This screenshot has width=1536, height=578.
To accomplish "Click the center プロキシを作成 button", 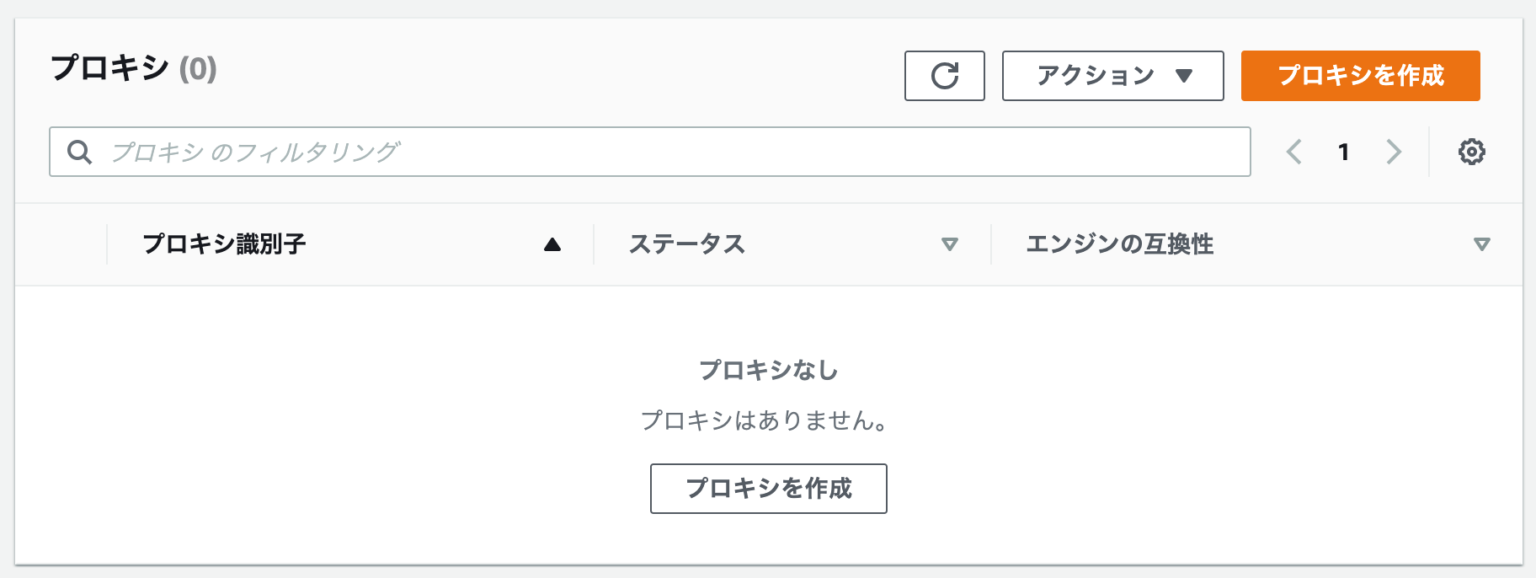I will tap(768, 489).
